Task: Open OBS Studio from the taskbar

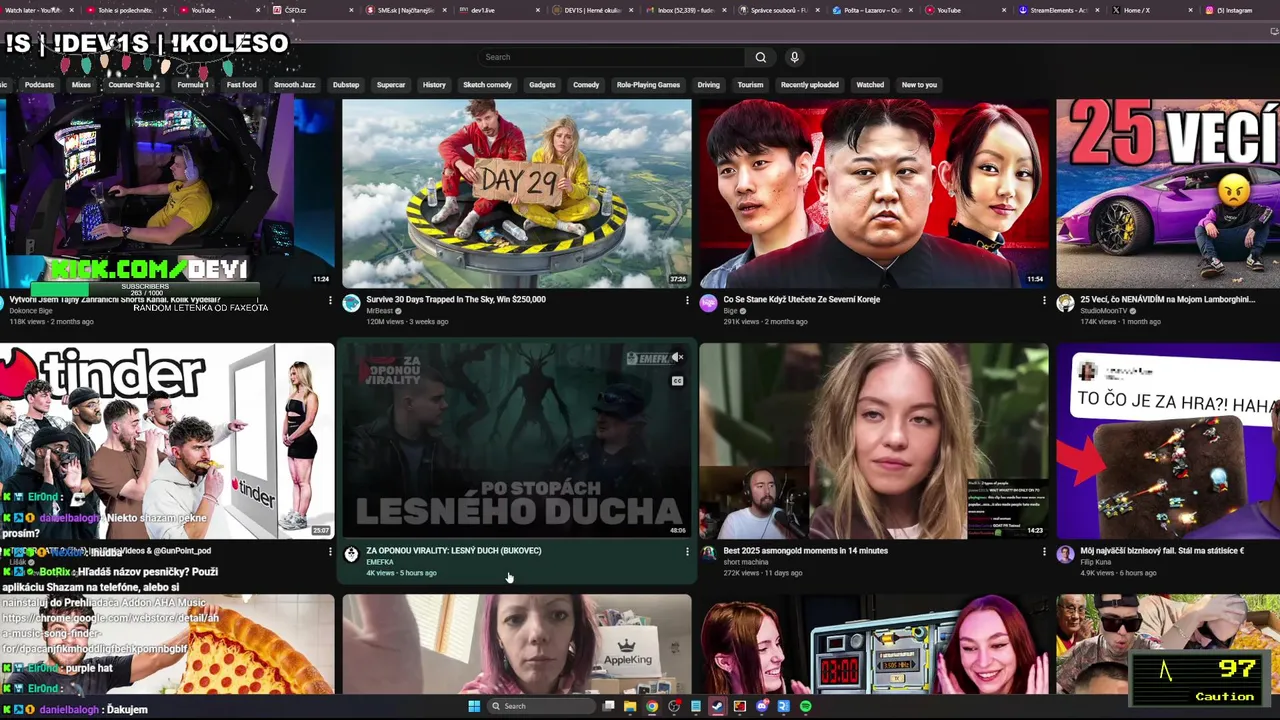Action: pos(674,706)
